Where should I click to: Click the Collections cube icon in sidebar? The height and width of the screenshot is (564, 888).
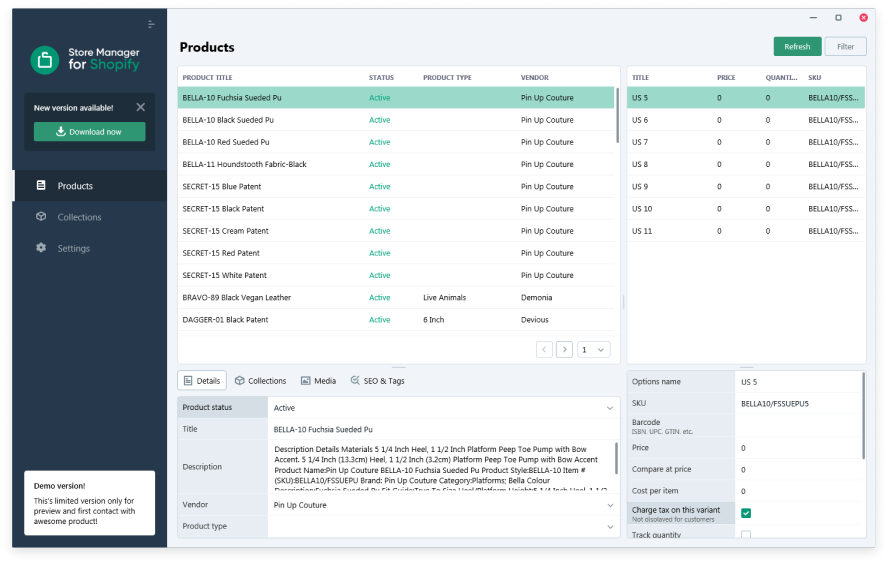point(41,216)
